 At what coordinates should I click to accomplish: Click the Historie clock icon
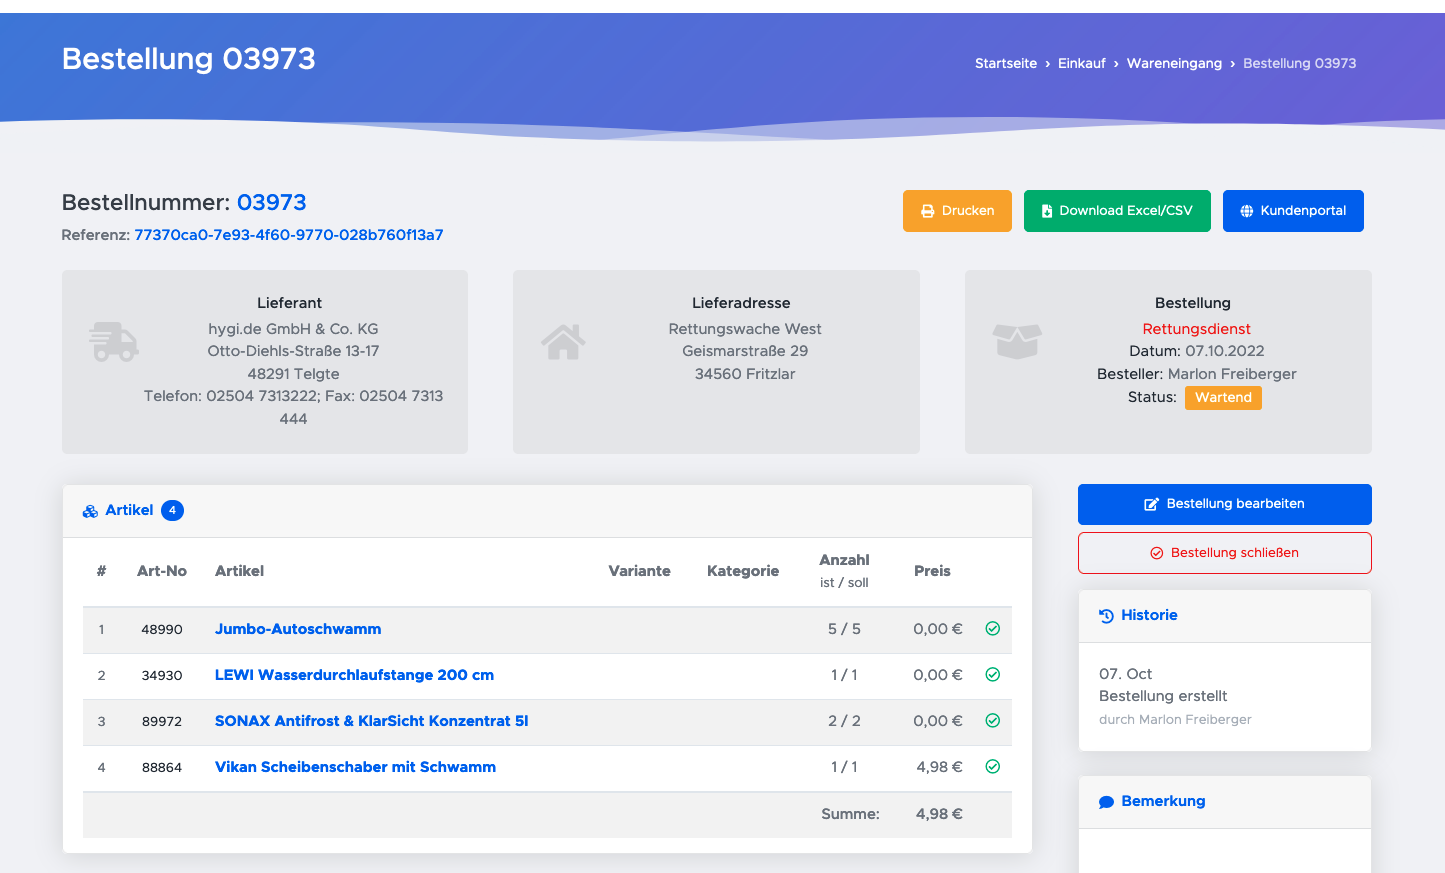1106,616
